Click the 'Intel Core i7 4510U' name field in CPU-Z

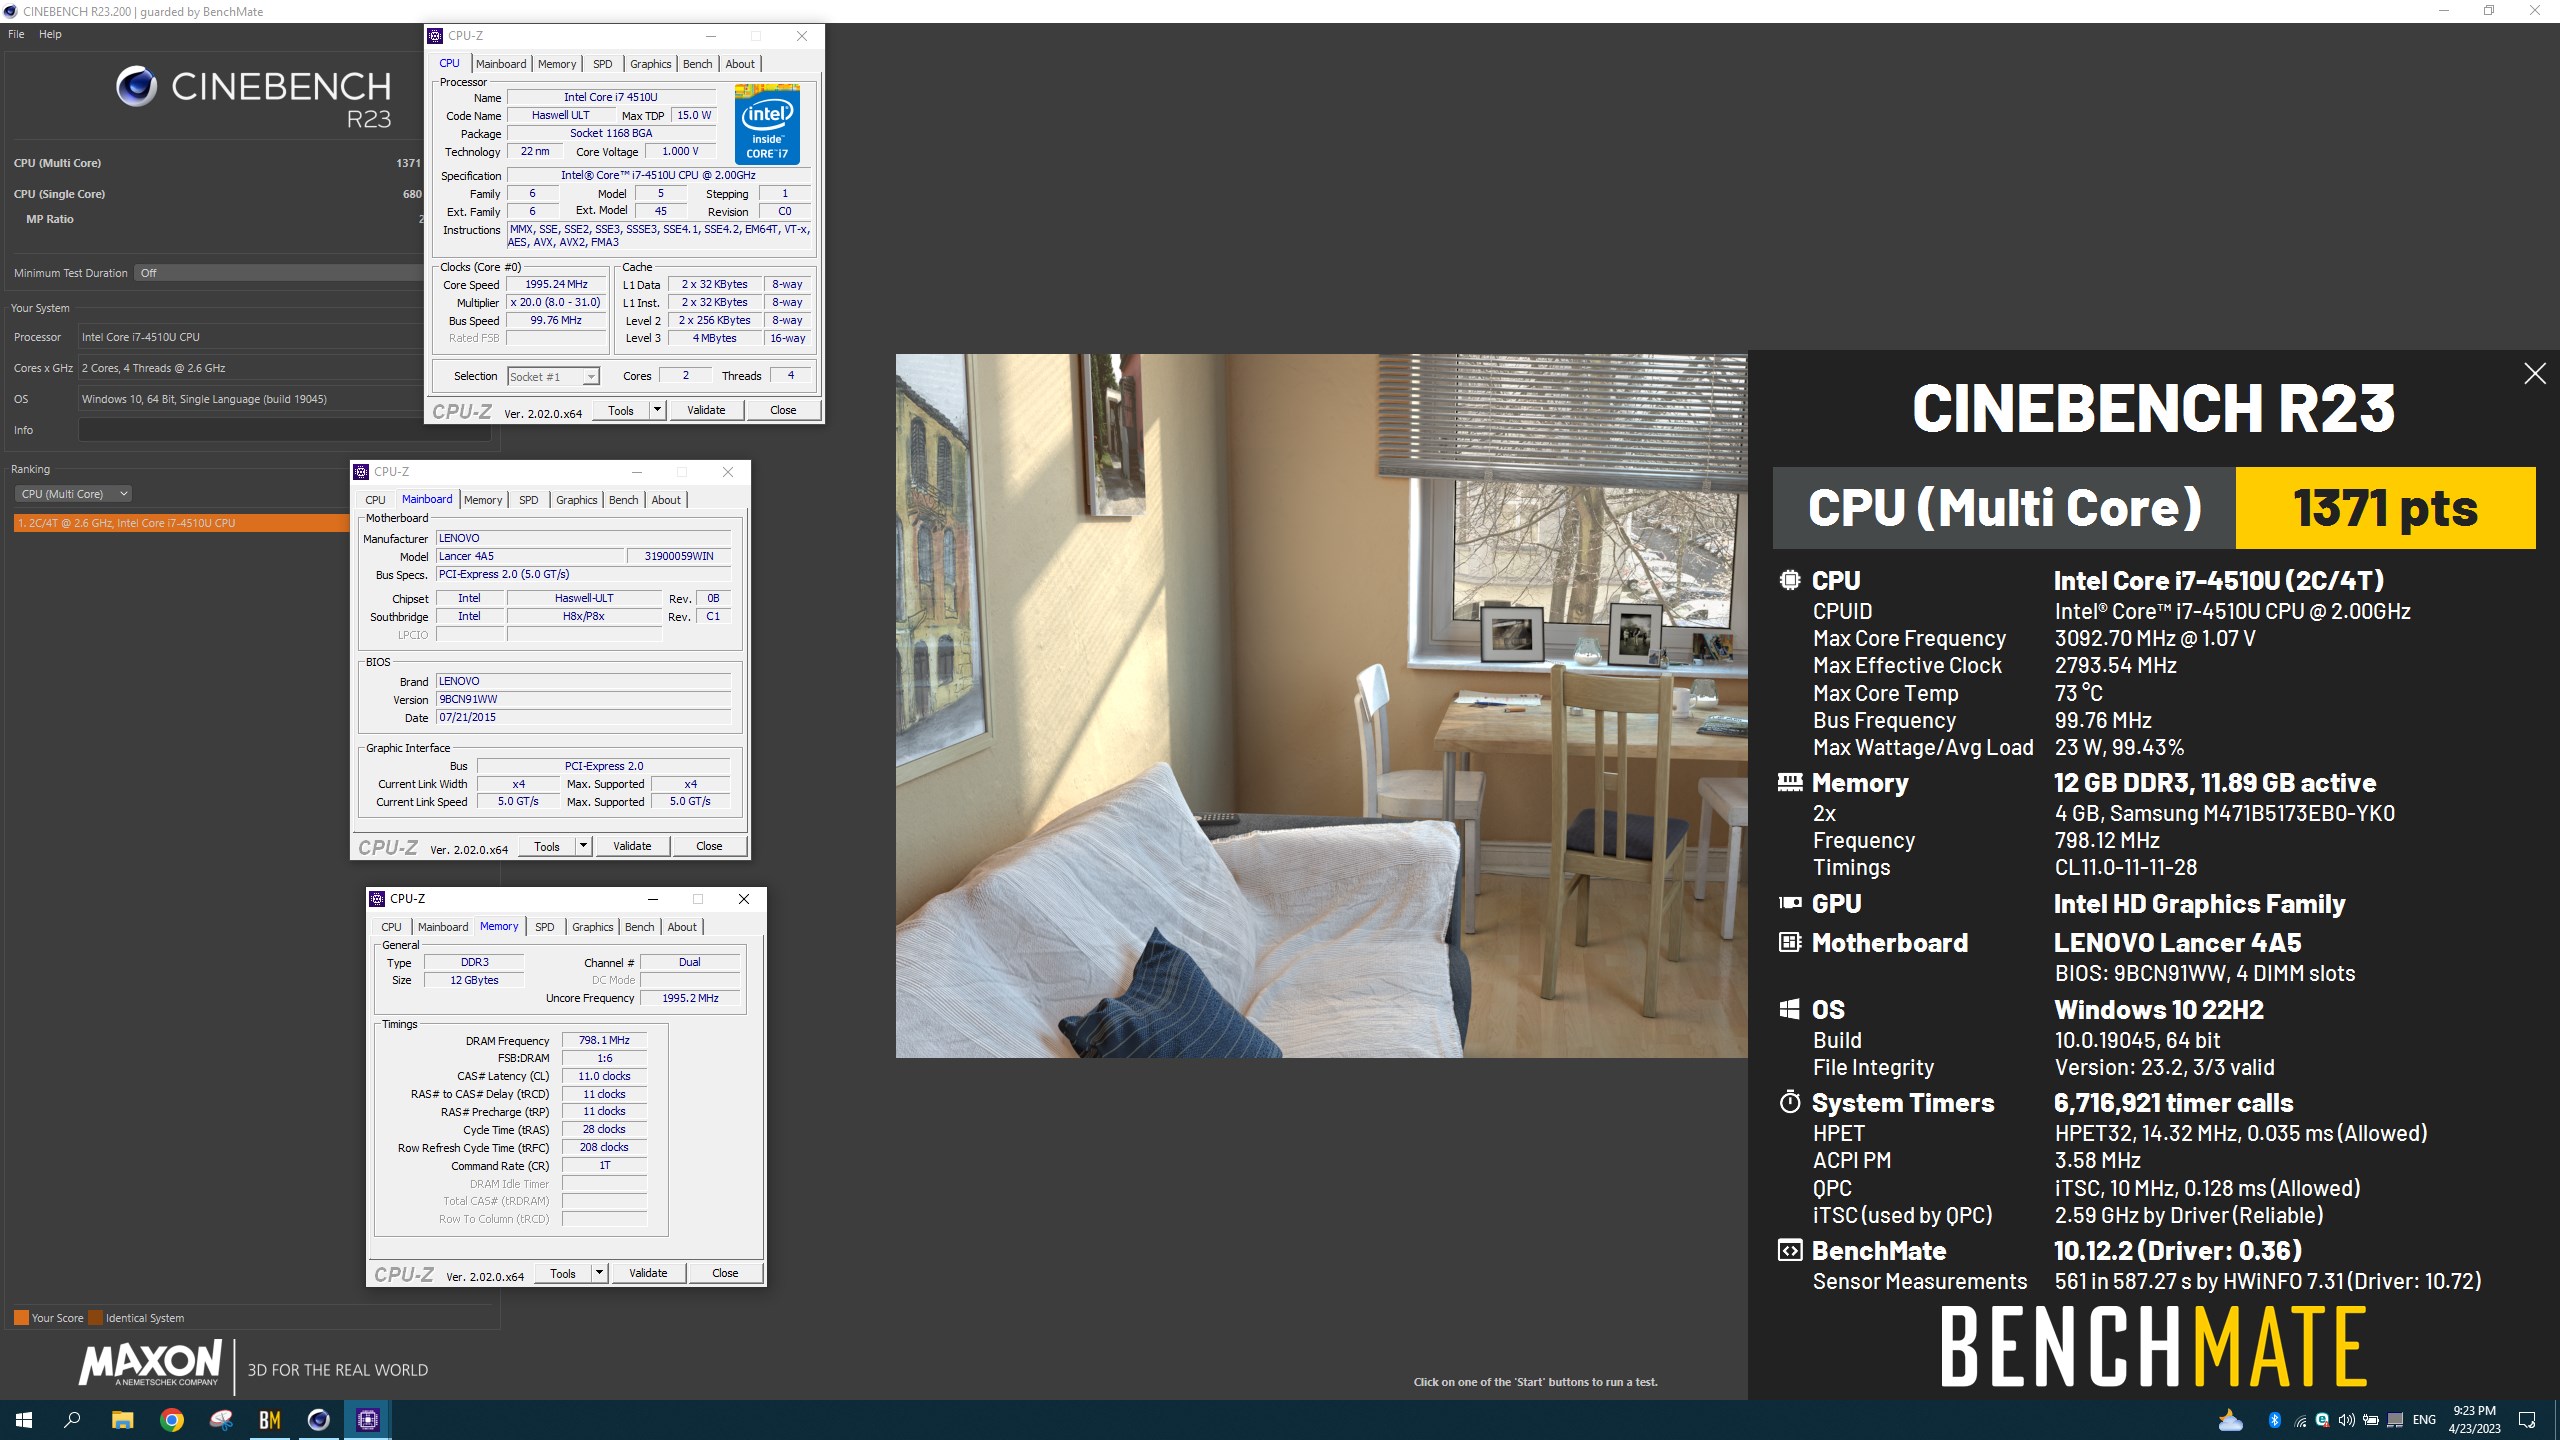click(611, 97)
